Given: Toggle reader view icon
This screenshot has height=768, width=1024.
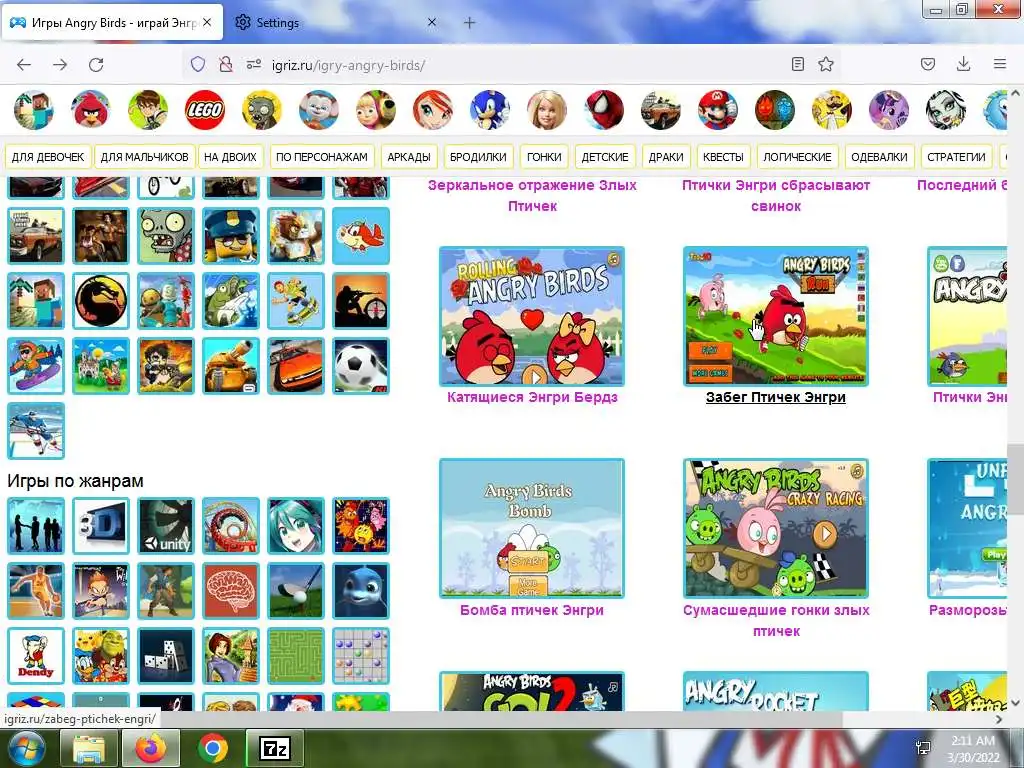Looking at the screenshot, I should 797,64.
